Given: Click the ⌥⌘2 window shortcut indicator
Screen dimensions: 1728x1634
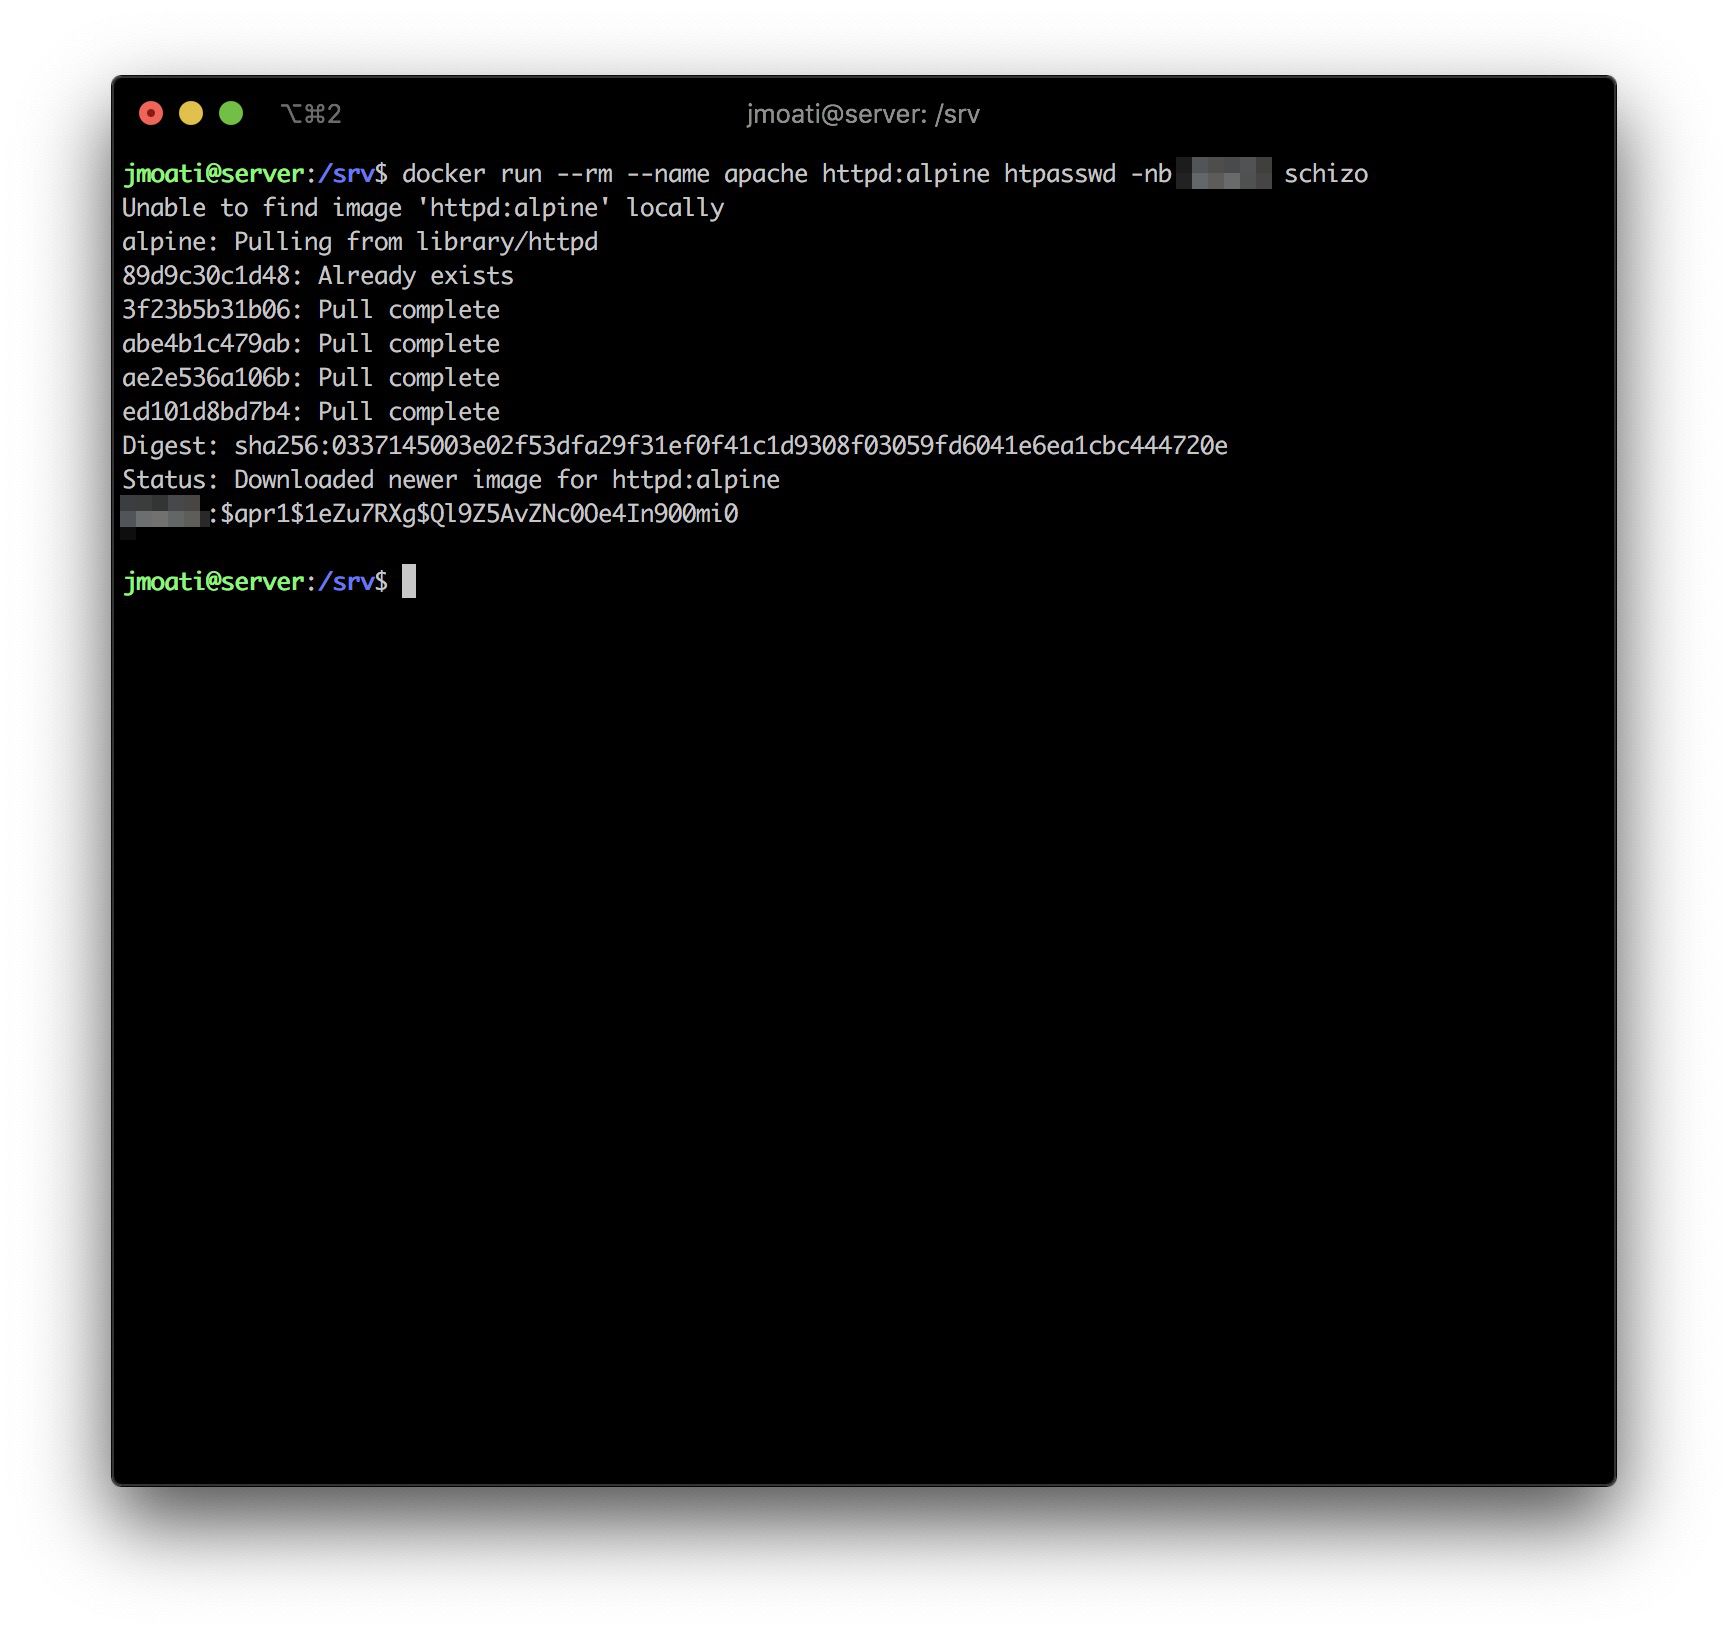Looking at the screenshot, I should [311, 114].
